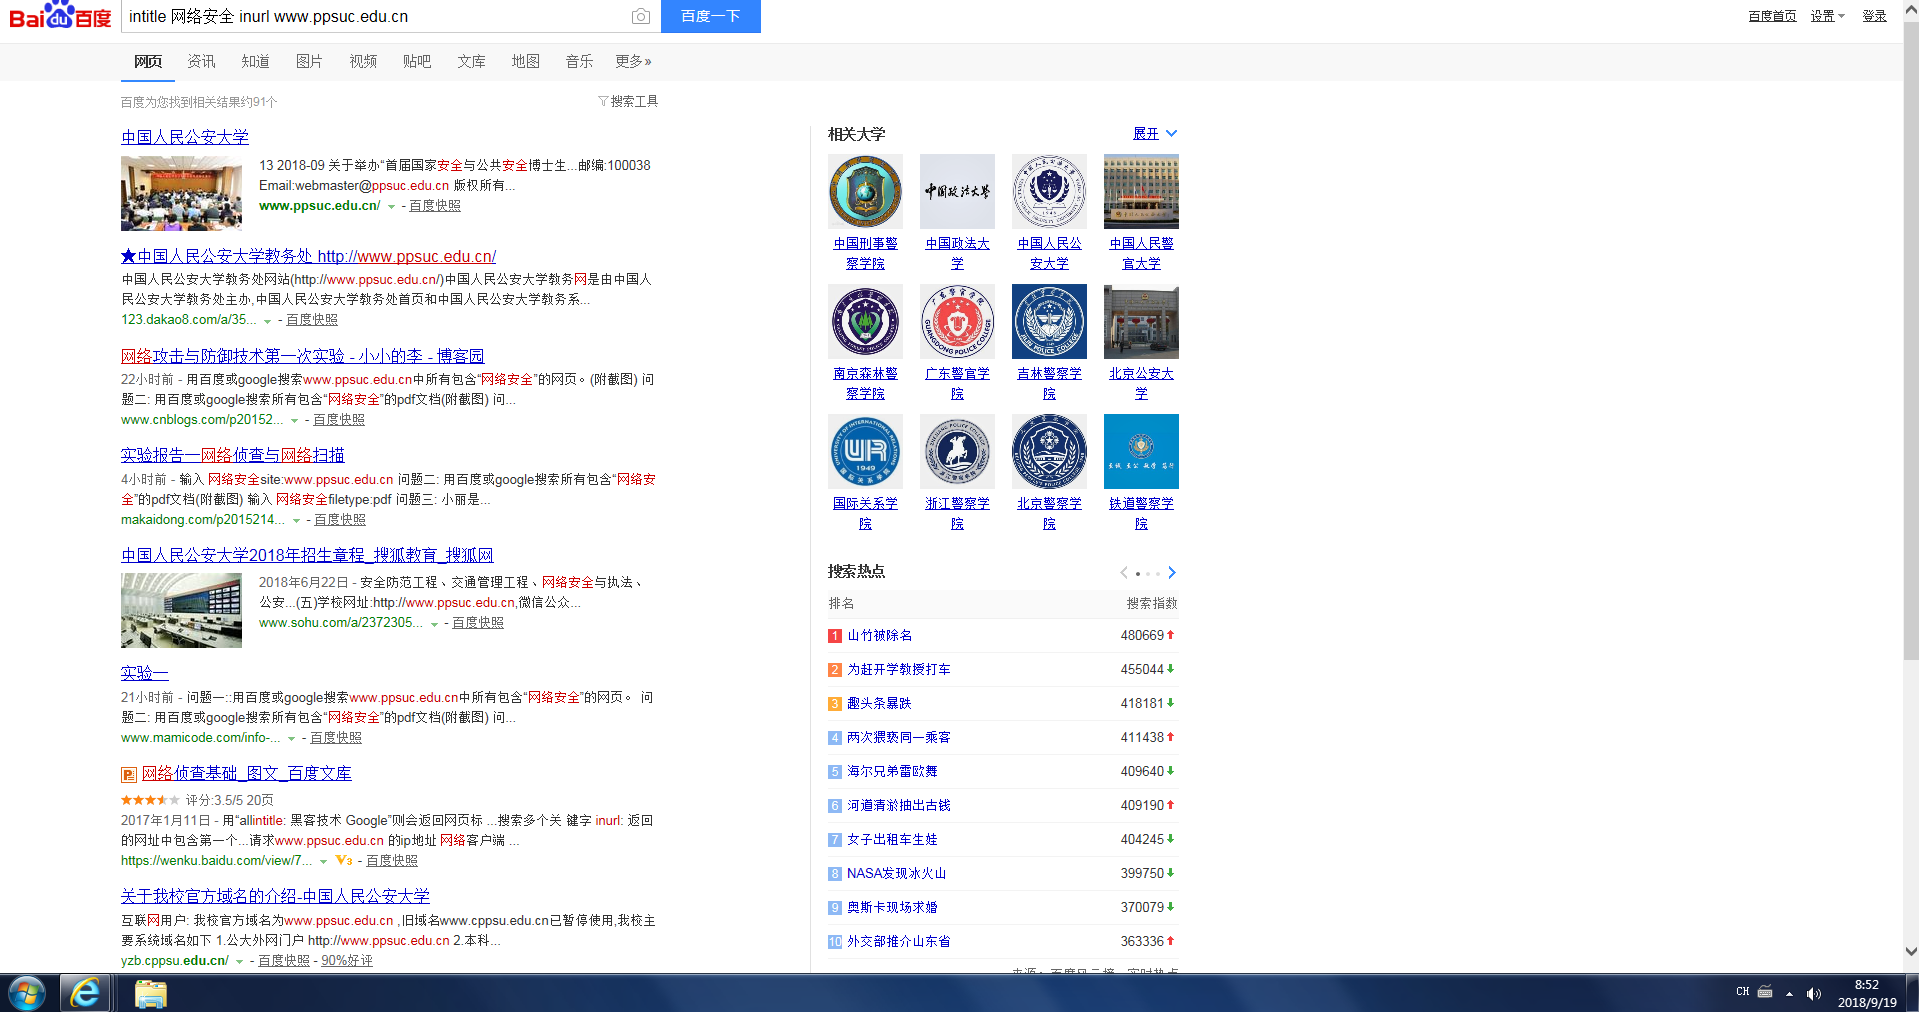Open Internet Explorer from the taskbar

[85, 993]
